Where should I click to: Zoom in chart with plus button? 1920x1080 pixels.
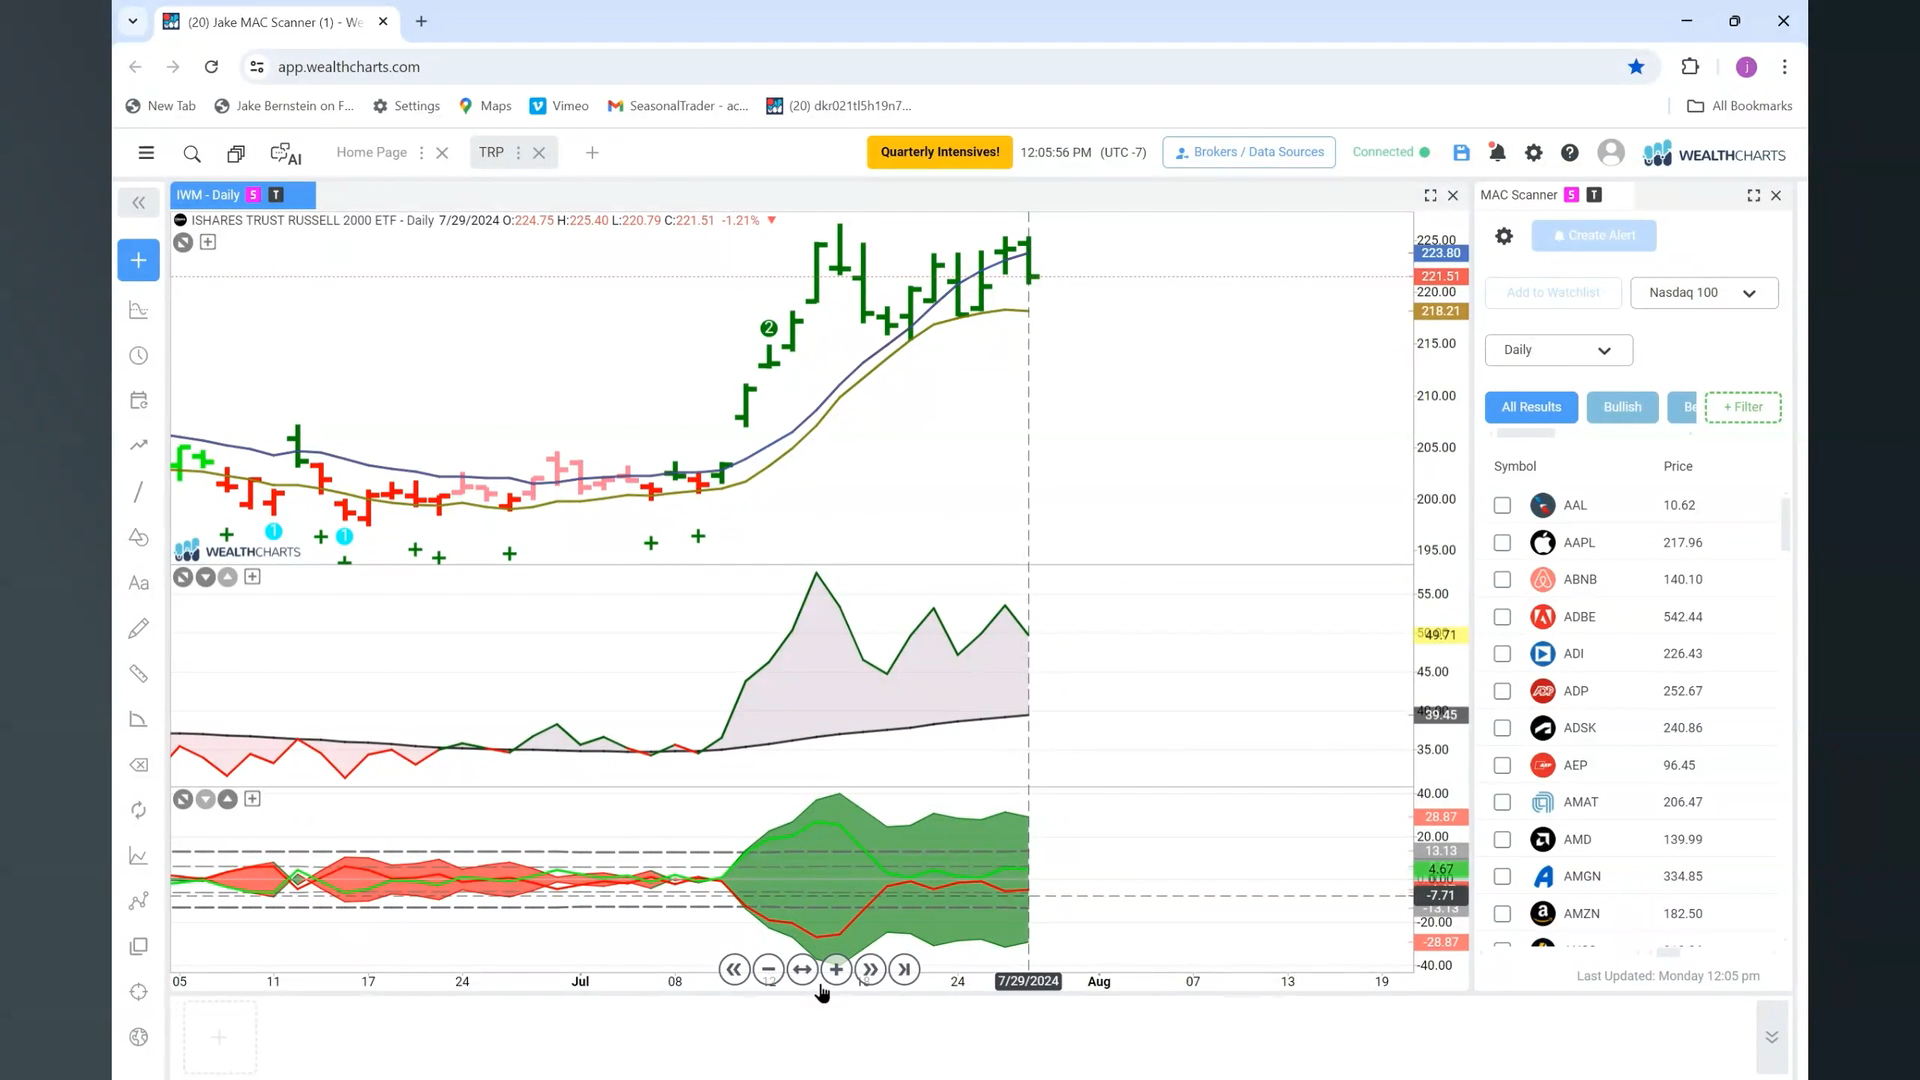click(836, 969)
